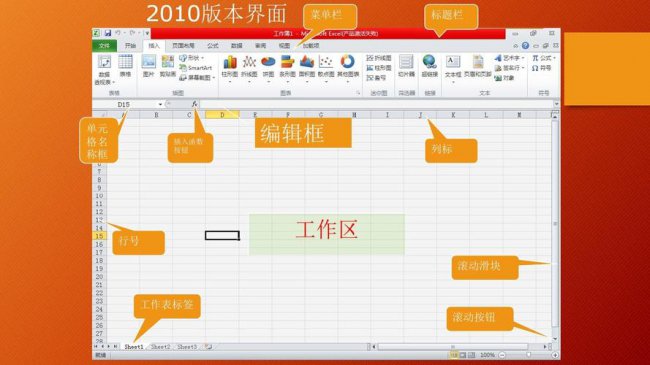Click the Save icon in quick access toolbar
This screenshot has height=365, width=650.
click(108, 33)
